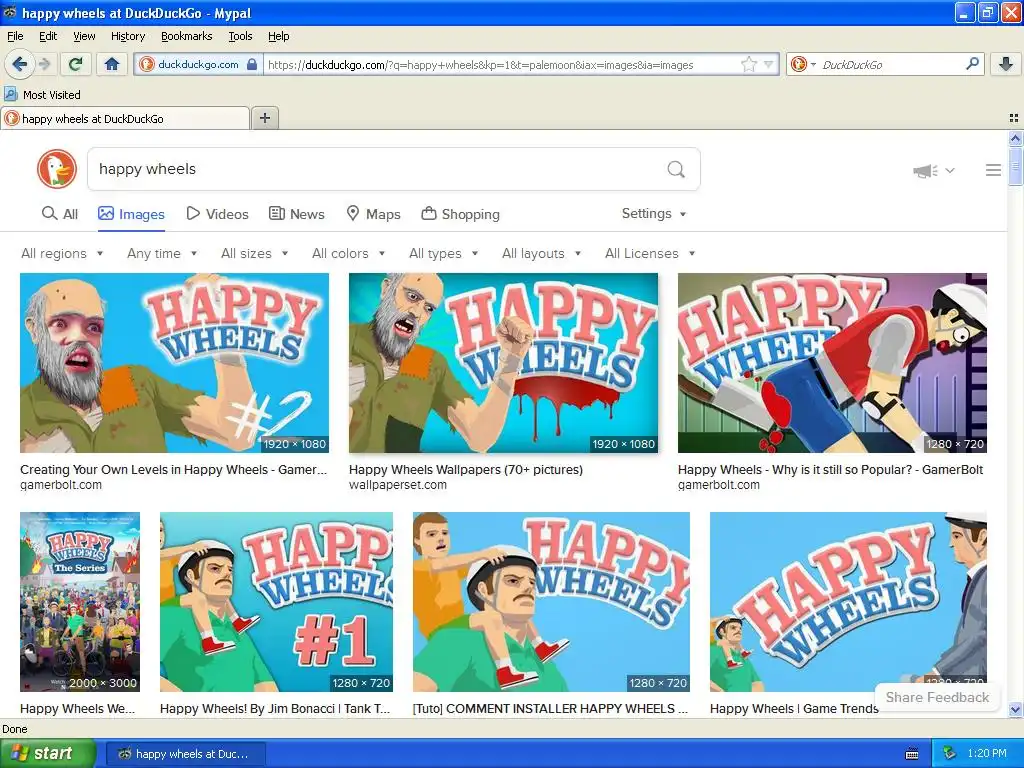
Task: Visit wallpaperset.com source link
Action: 398,485
